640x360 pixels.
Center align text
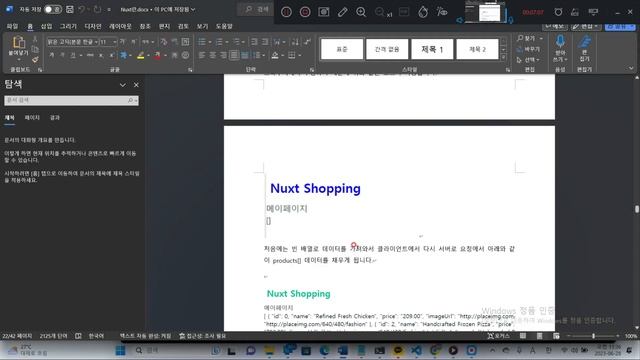click(213, 55)
